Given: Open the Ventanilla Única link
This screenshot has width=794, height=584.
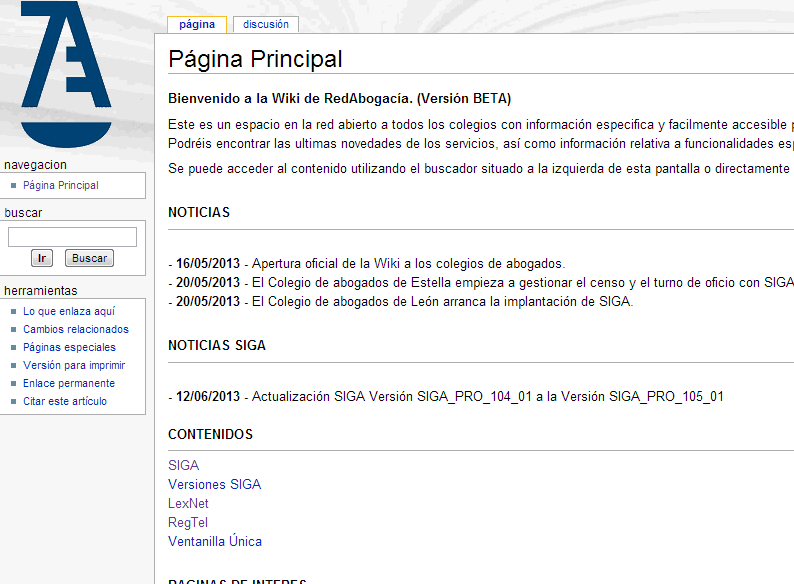Looking at the screenshot, I should (x=215, y=541).
